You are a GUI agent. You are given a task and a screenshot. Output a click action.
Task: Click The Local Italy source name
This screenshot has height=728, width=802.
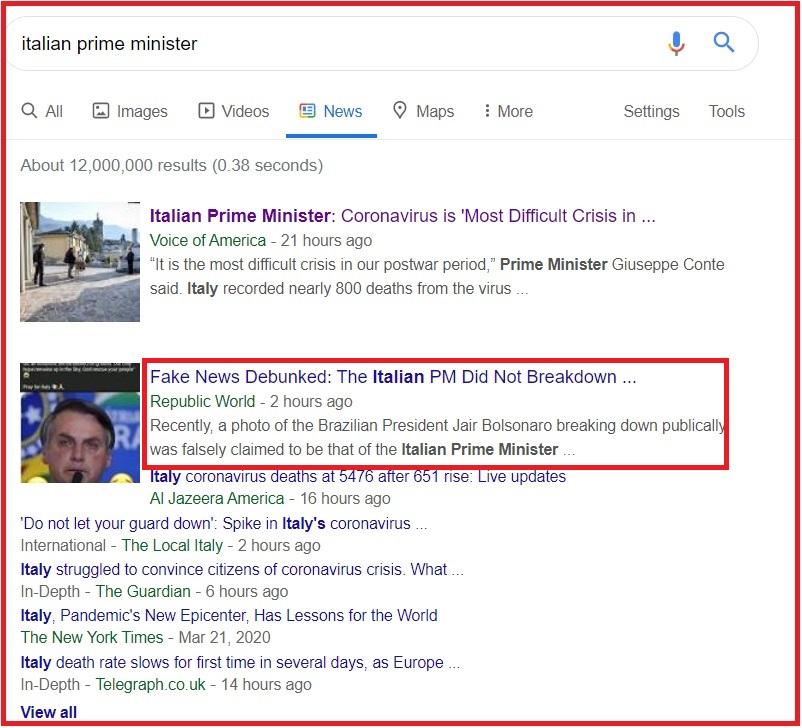click(172, 545)
